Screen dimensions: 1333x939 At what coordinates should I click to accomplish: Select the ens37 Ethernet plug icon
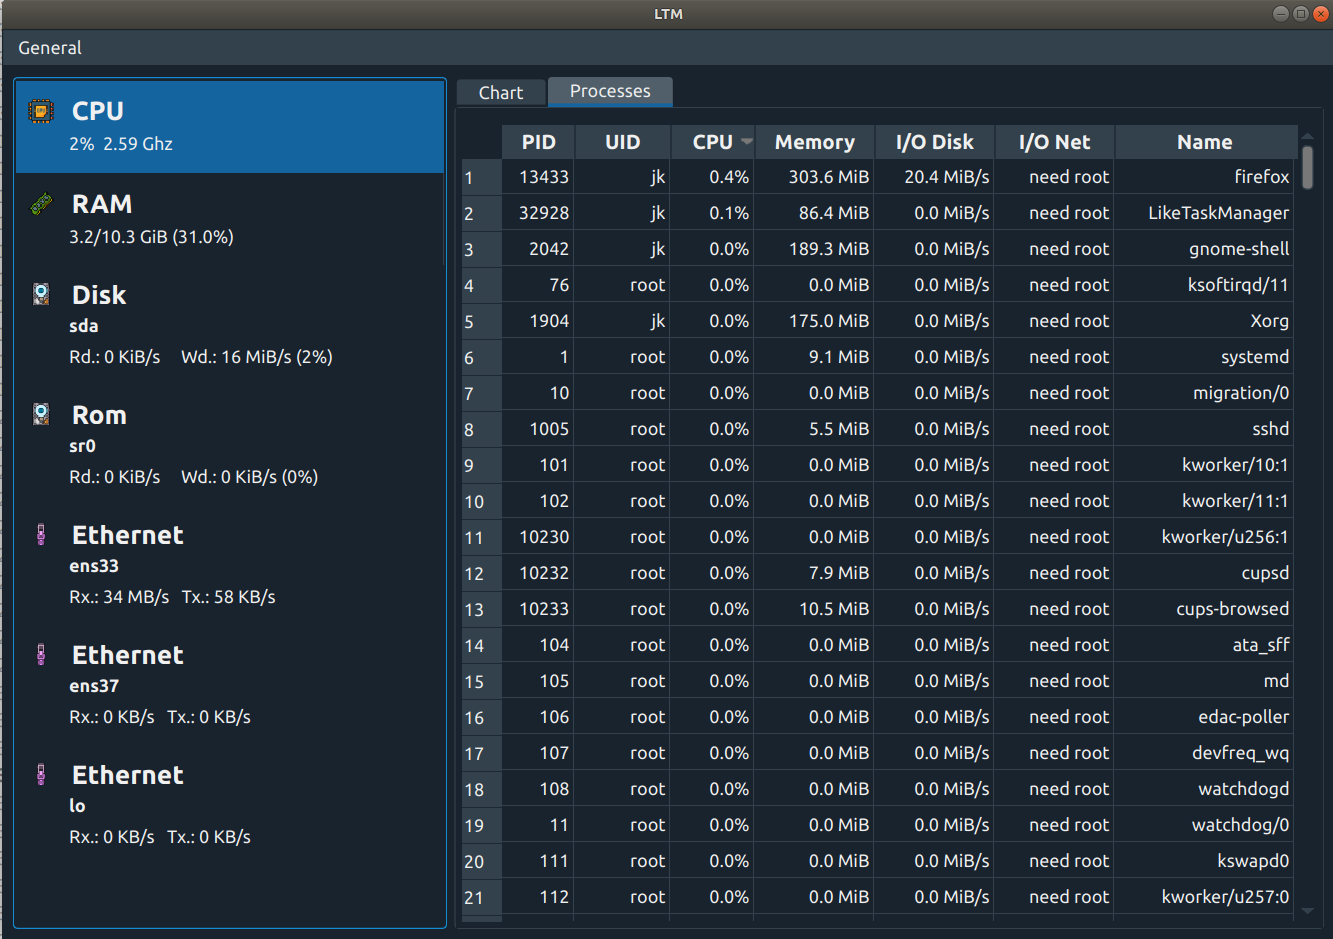coord(41,655)
